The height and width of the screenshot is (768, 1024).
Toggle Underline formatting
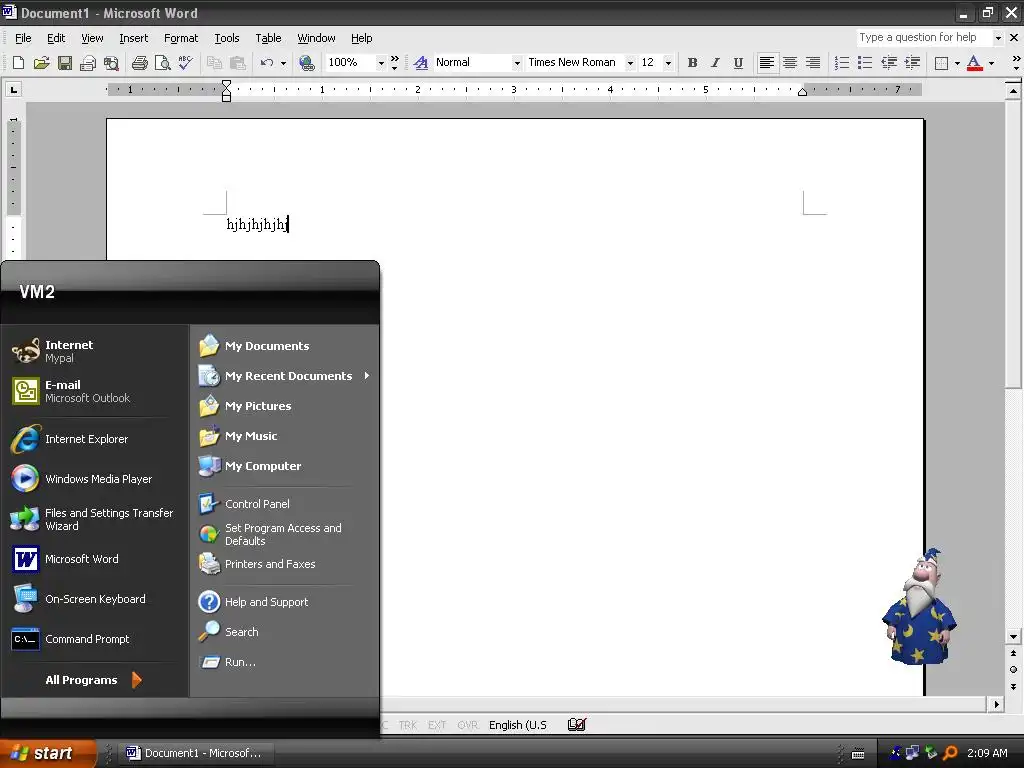pos(738,63)
